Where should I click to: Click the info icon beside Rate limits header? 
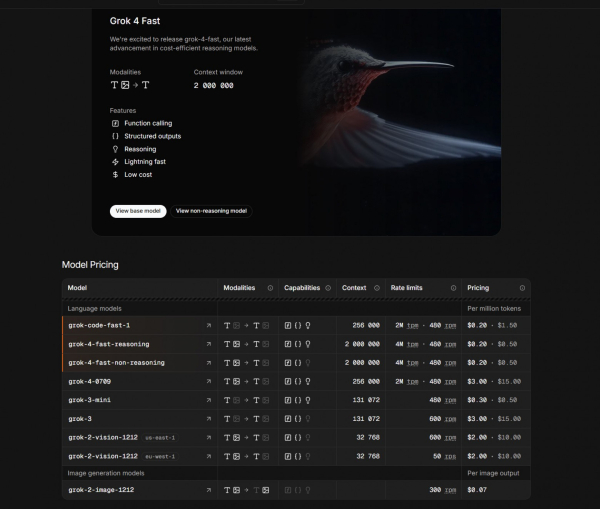tap(453, 288)
